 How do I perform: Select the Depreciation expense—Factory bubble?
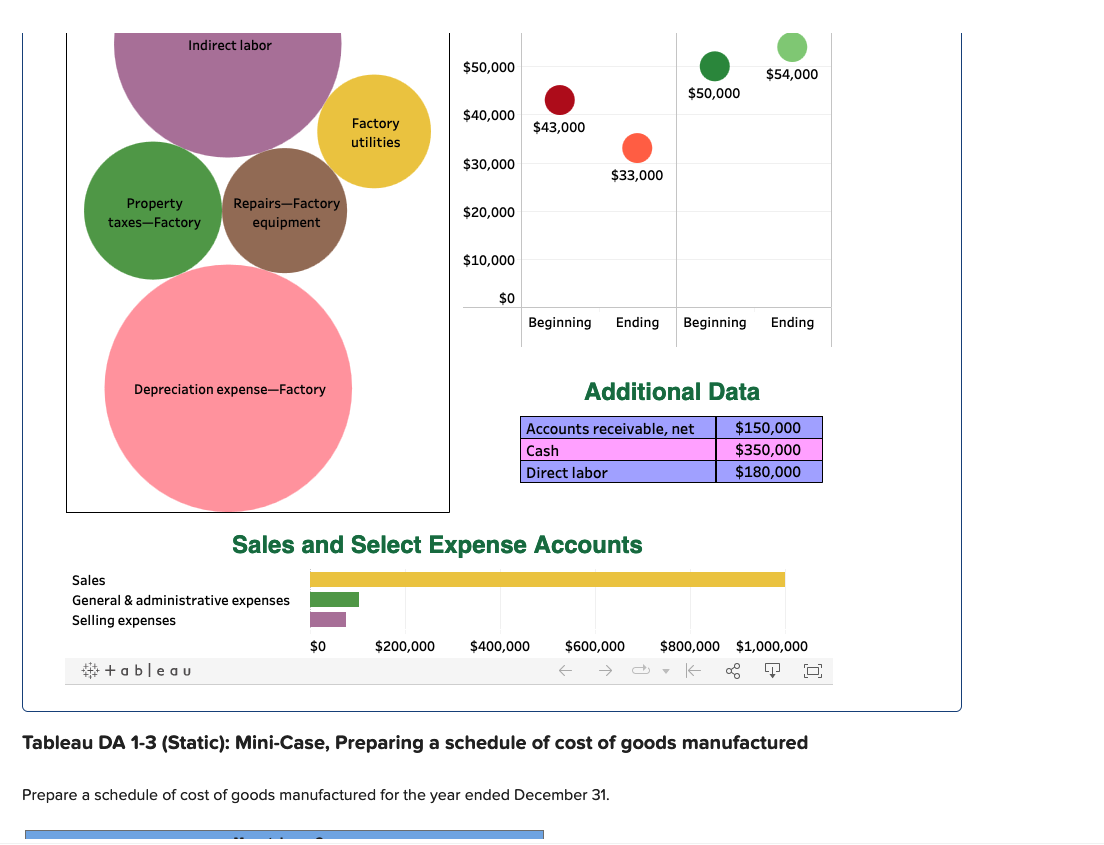[228, 389]
